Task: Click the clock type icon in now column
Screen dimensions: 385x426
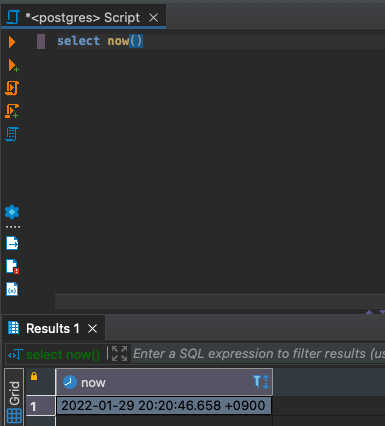Action: click(70, 382)
